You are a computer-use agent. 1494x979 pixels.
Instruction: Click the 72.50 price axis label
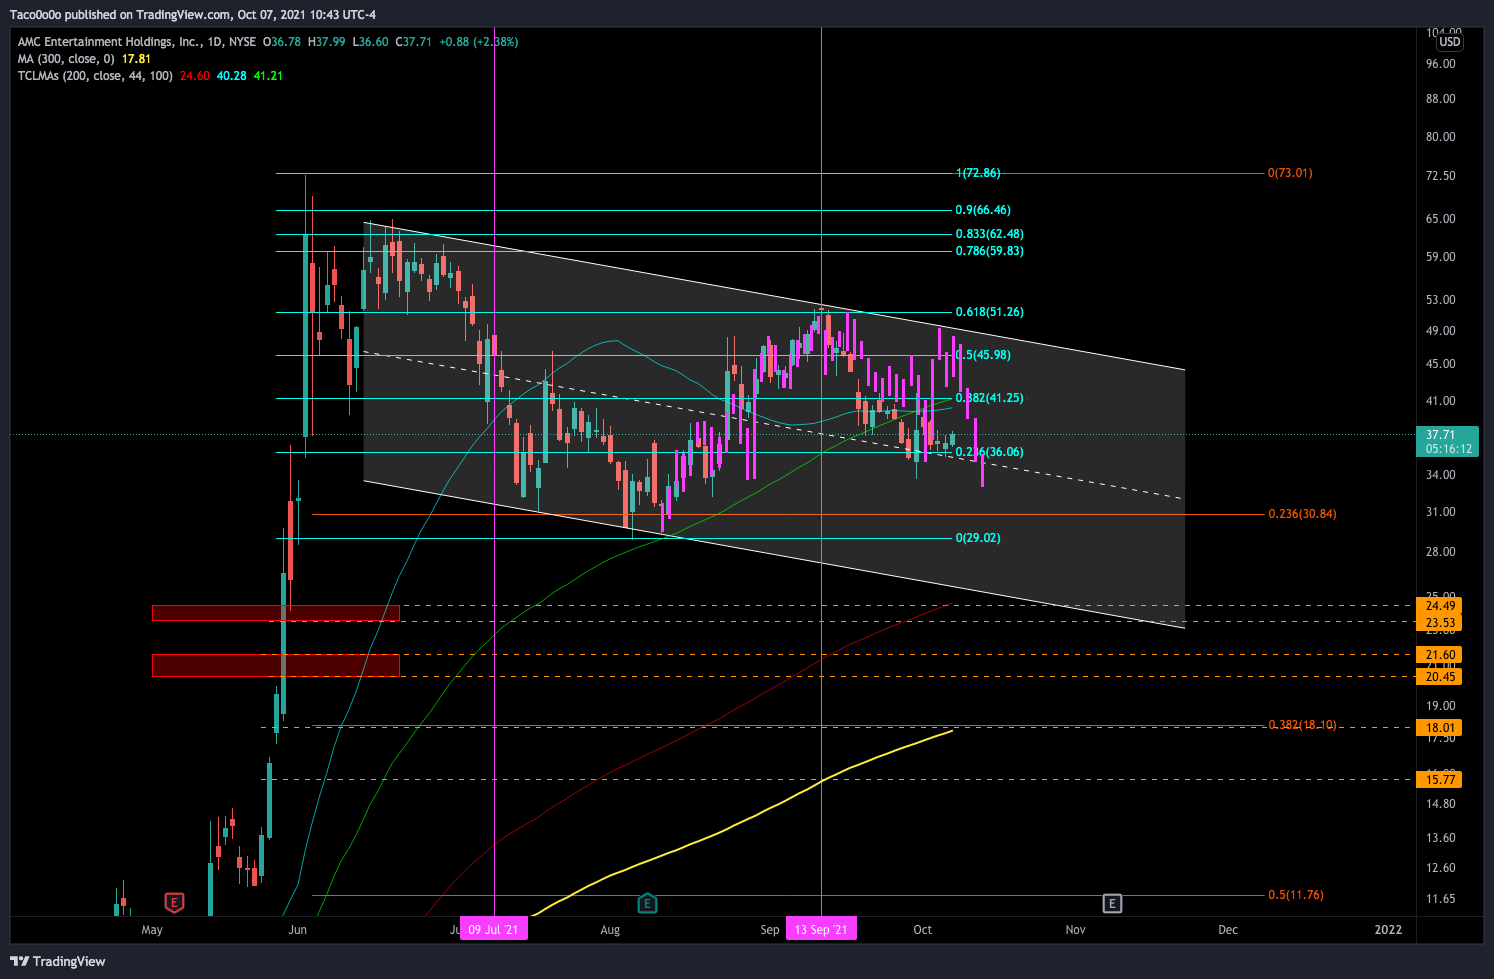point(1441,176)
